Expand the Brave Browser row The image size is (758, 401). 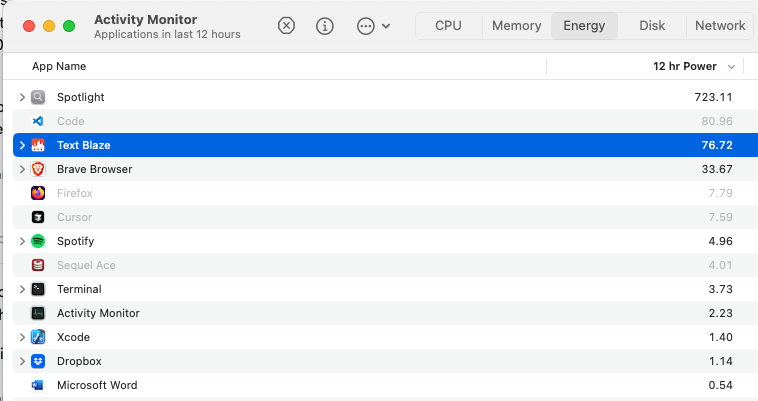click(x=22, y=169)
